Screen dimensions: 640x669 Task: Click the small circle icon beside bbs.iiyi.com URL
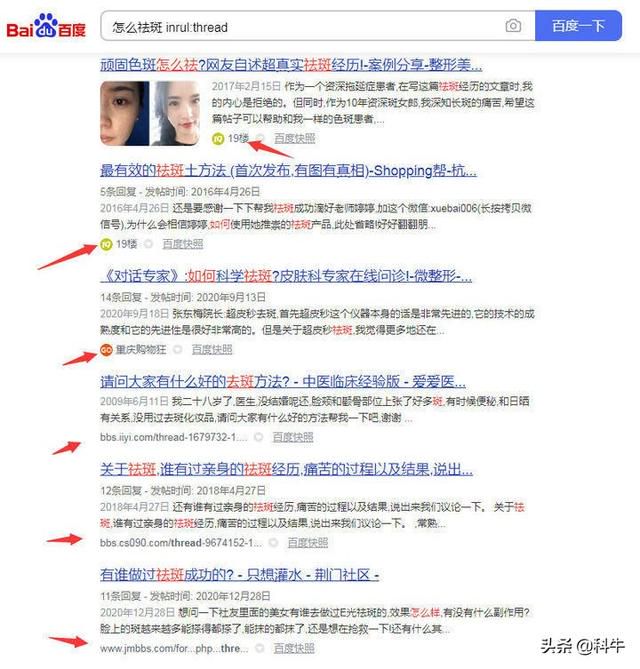259,437
